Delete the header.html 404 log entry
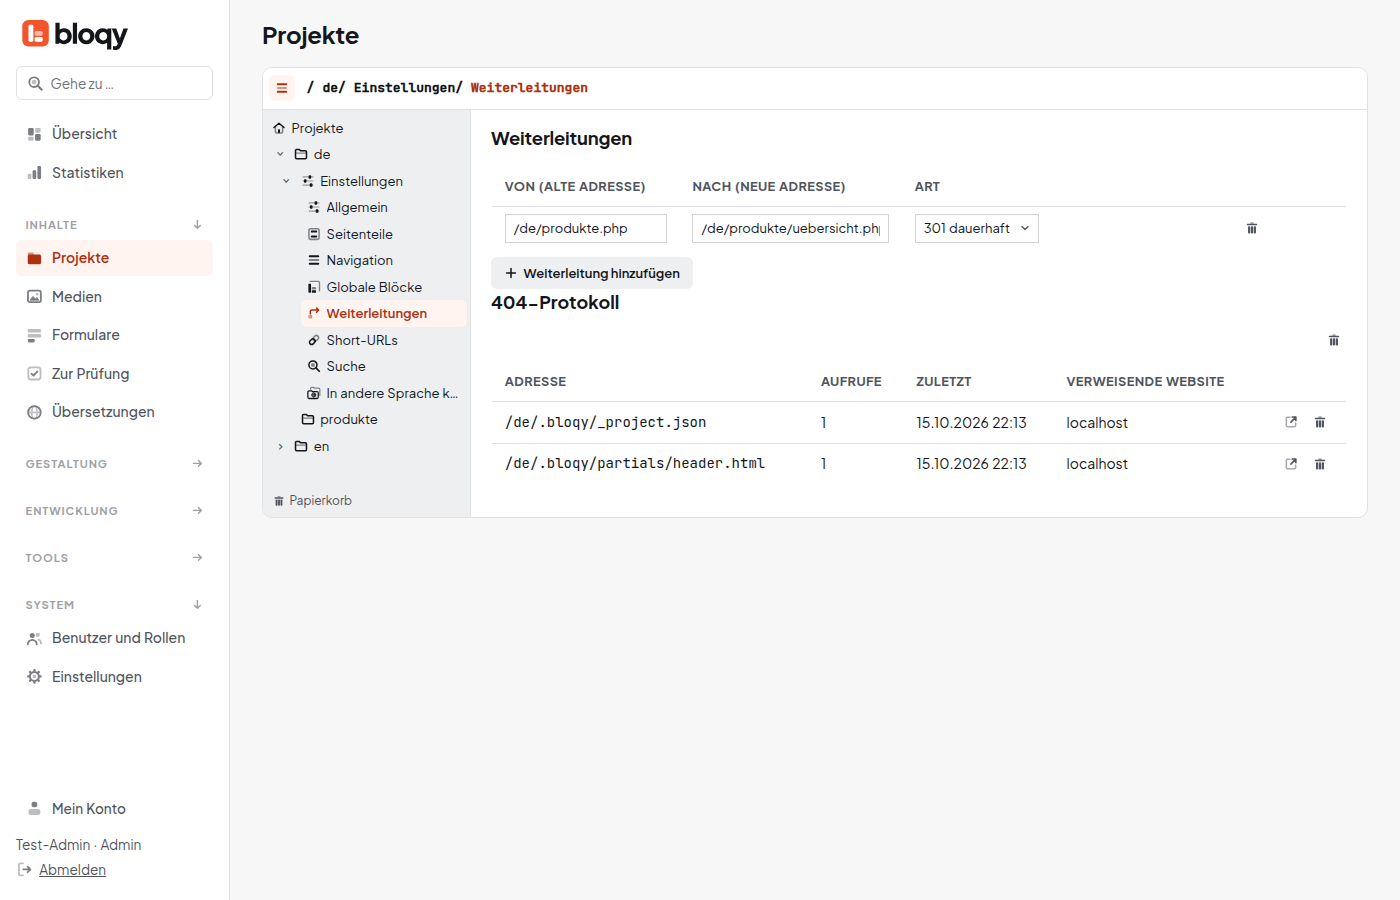Screen dimensions: 1400x900 coord(1319,464)
